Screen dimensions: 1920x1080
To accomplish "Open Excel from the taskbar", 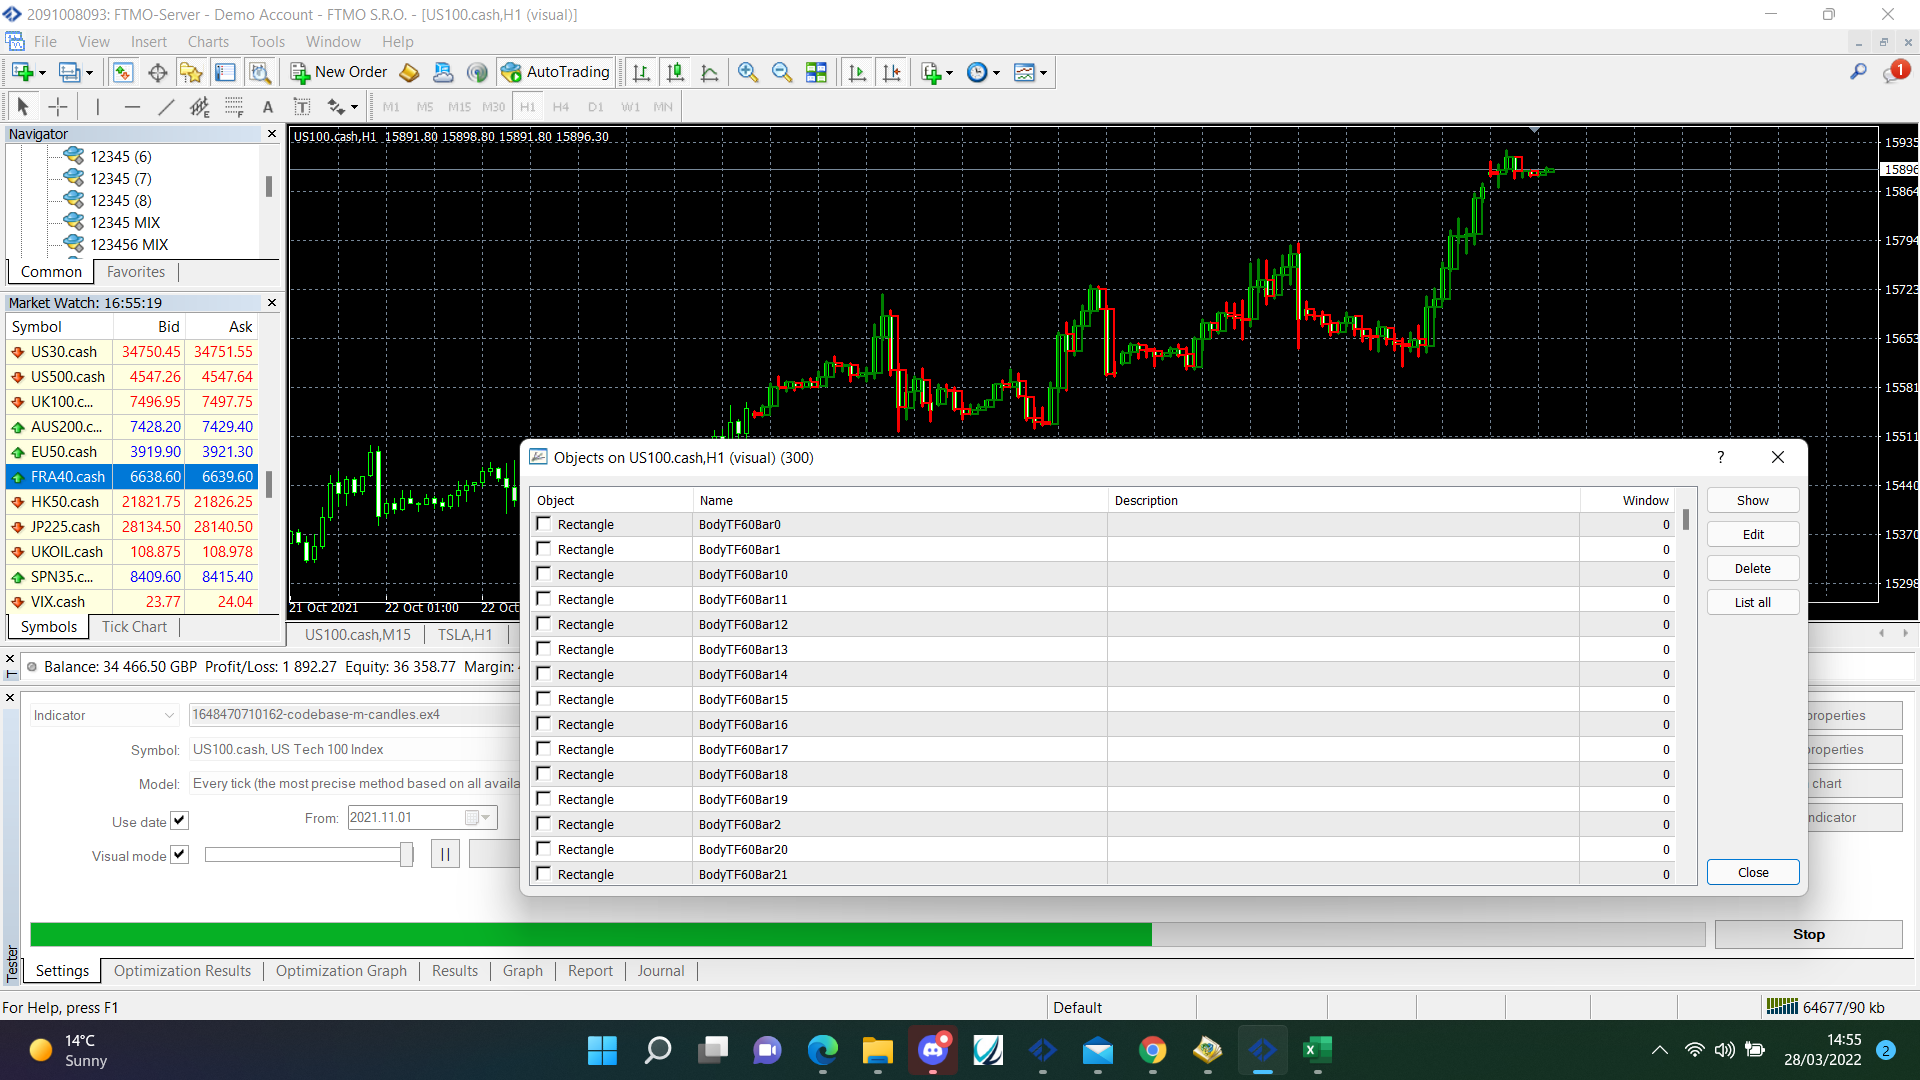I will (1317, 1050).
